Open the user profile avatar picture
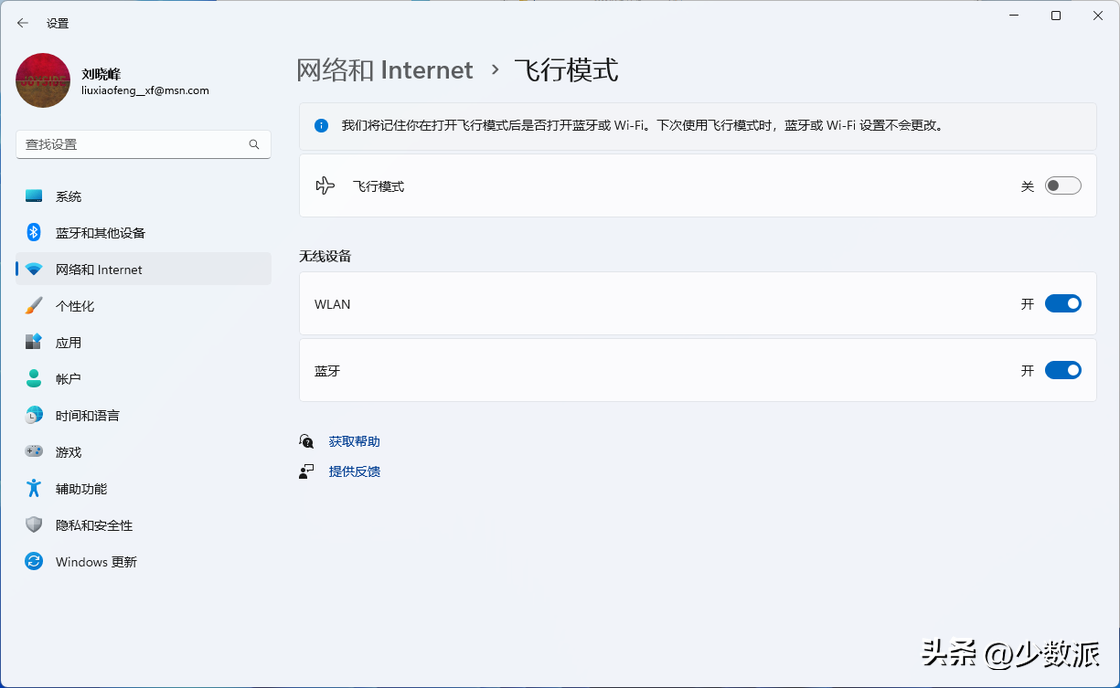1120x688 pixels. (43, 81)
